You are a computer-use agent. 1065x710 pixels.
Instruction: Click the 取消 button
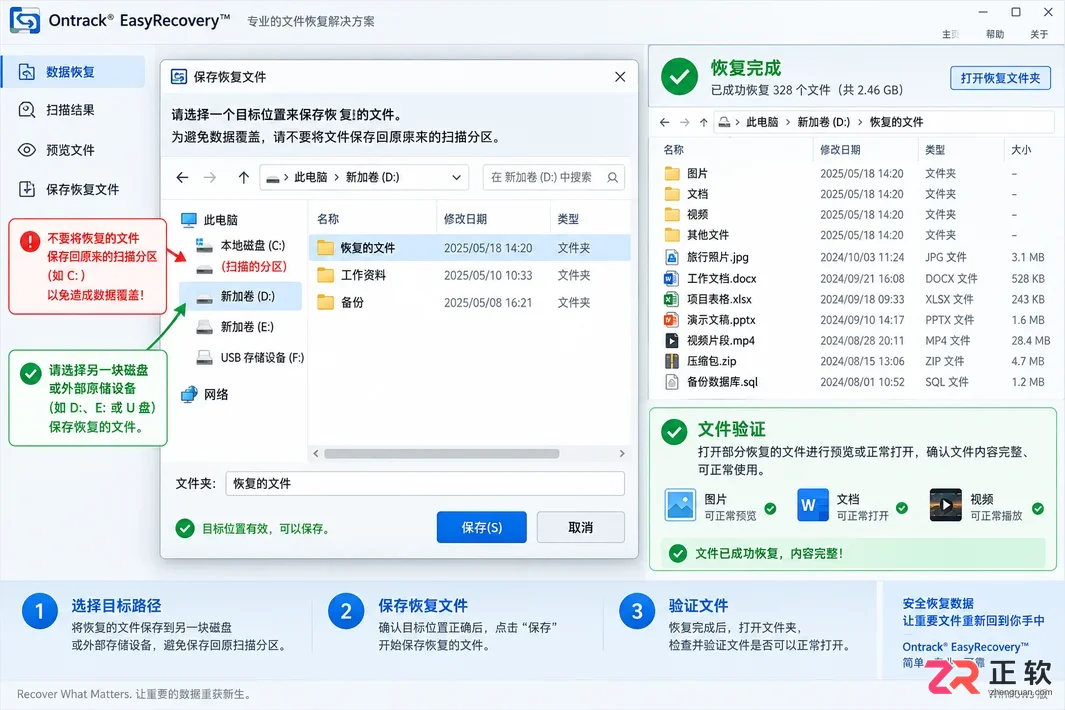[581, 527]
